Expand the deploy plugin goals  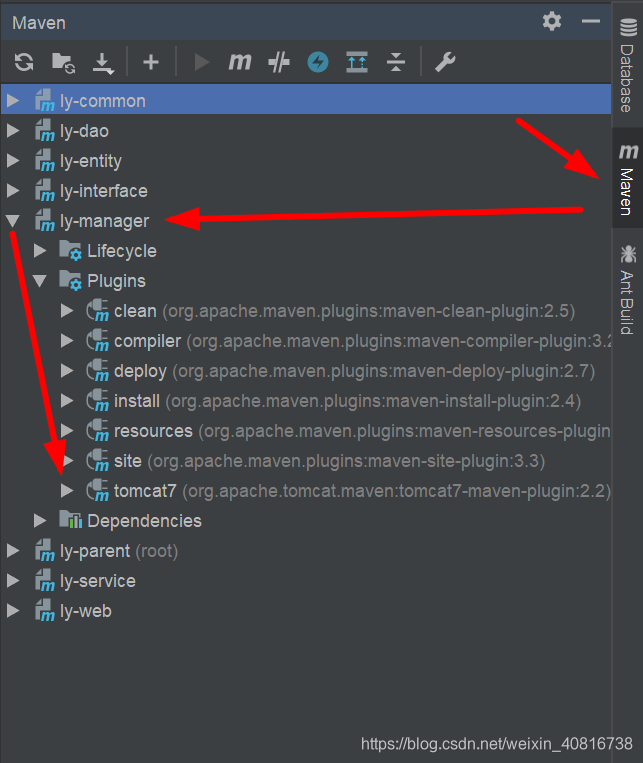(x=67, y=371)
